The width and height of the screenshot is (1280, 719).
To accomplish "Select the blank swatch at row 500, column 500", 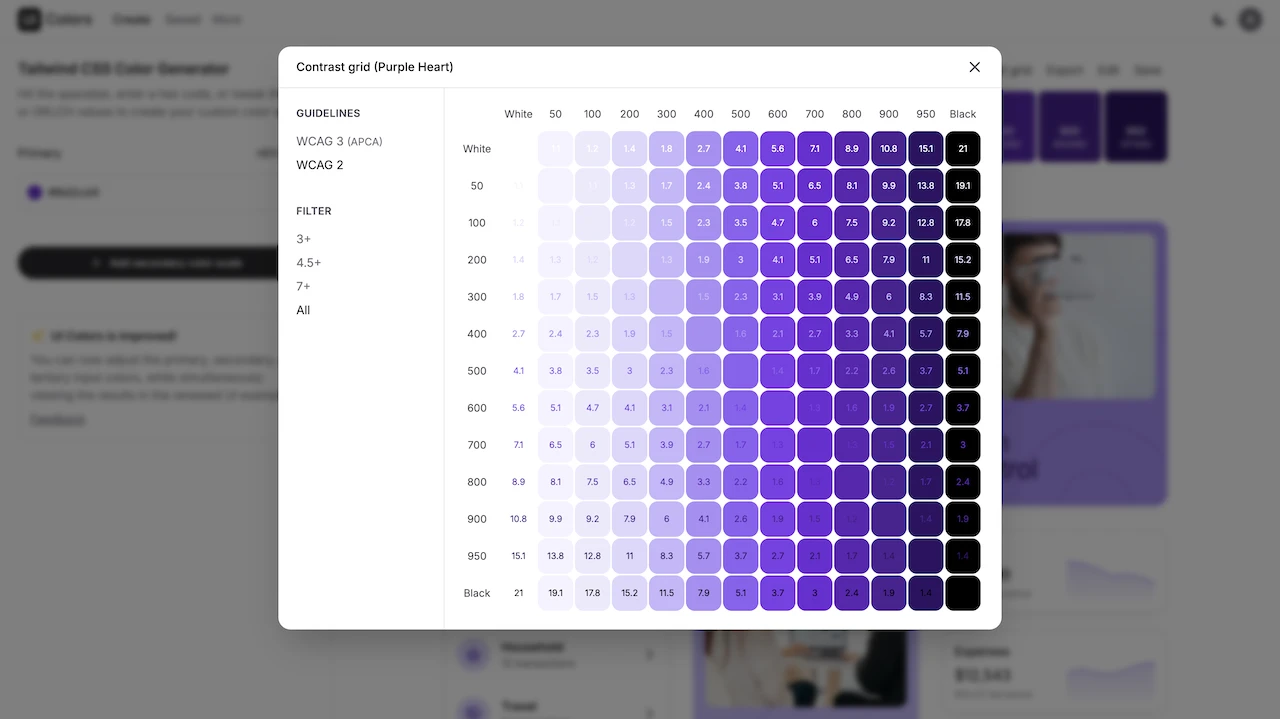I will click(x=741, y=371).
